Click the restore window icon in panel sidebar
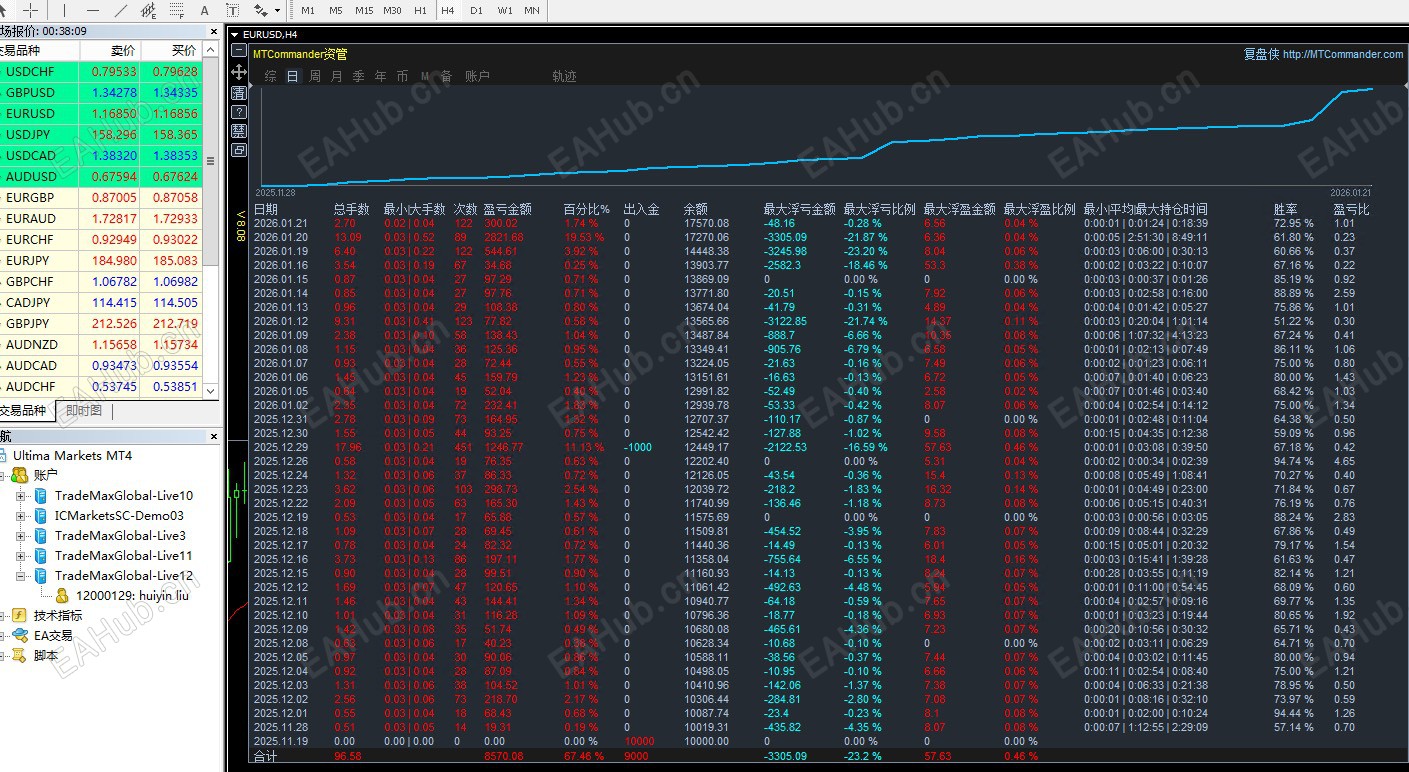This screenshot has width=1409, height=772. (x=239, y=150)
